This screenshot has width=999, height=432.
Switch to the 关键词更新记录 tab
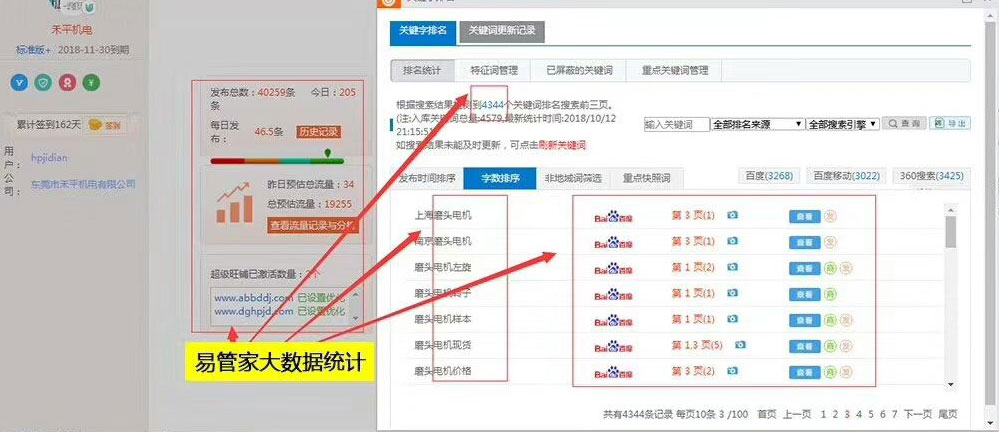(501, 31)
